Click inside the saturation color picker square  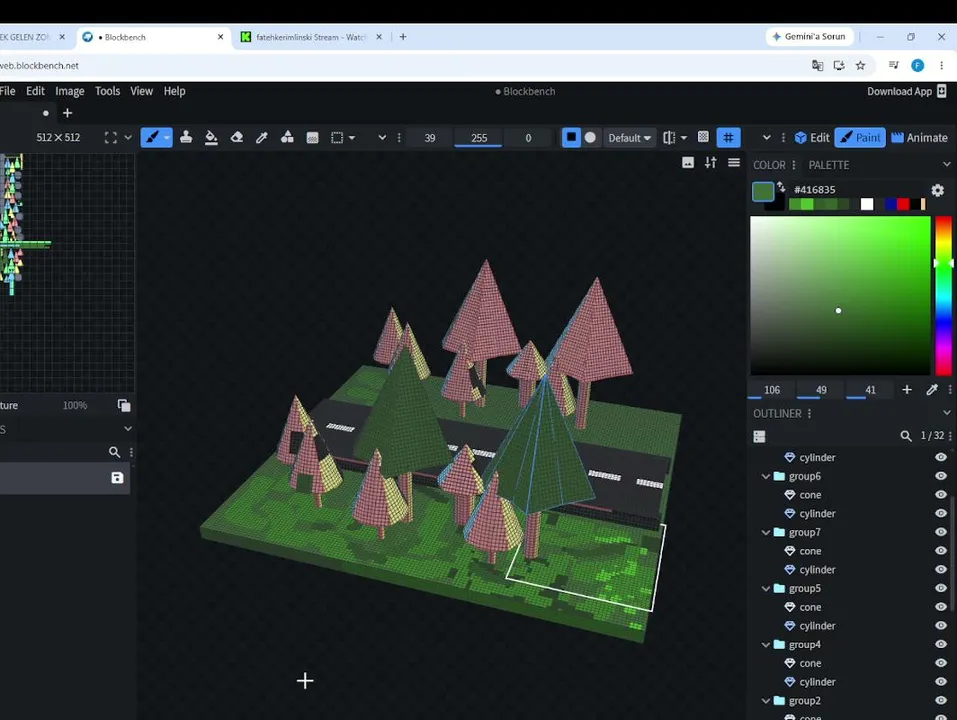pyautogui.click(x=840, y=295)
